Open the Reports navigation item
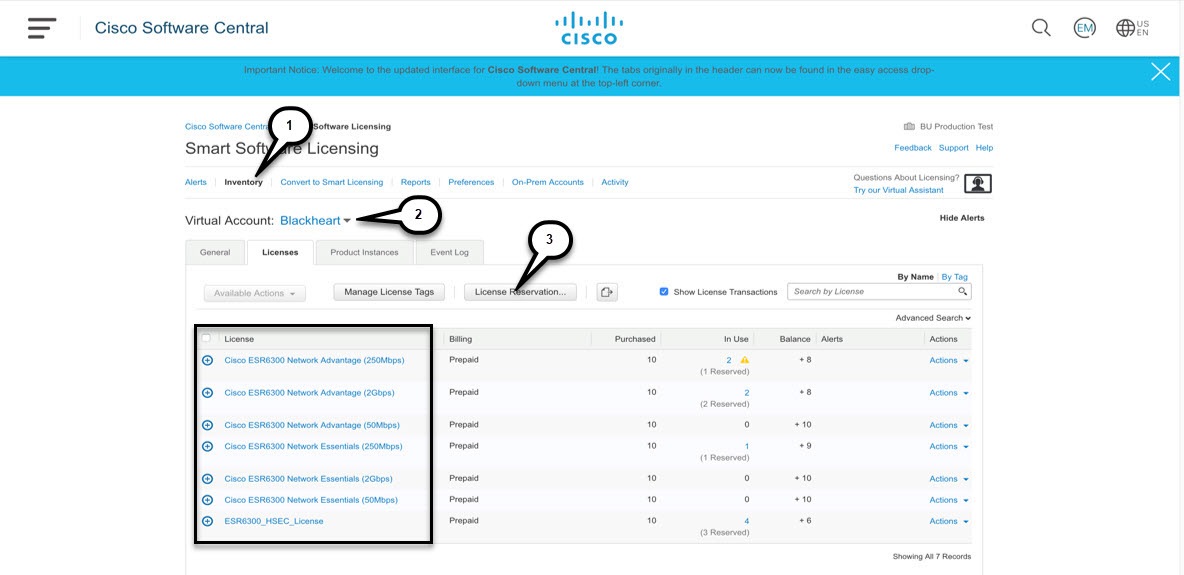Viewport: 1184px width, 575px height. tap(415, 182)
